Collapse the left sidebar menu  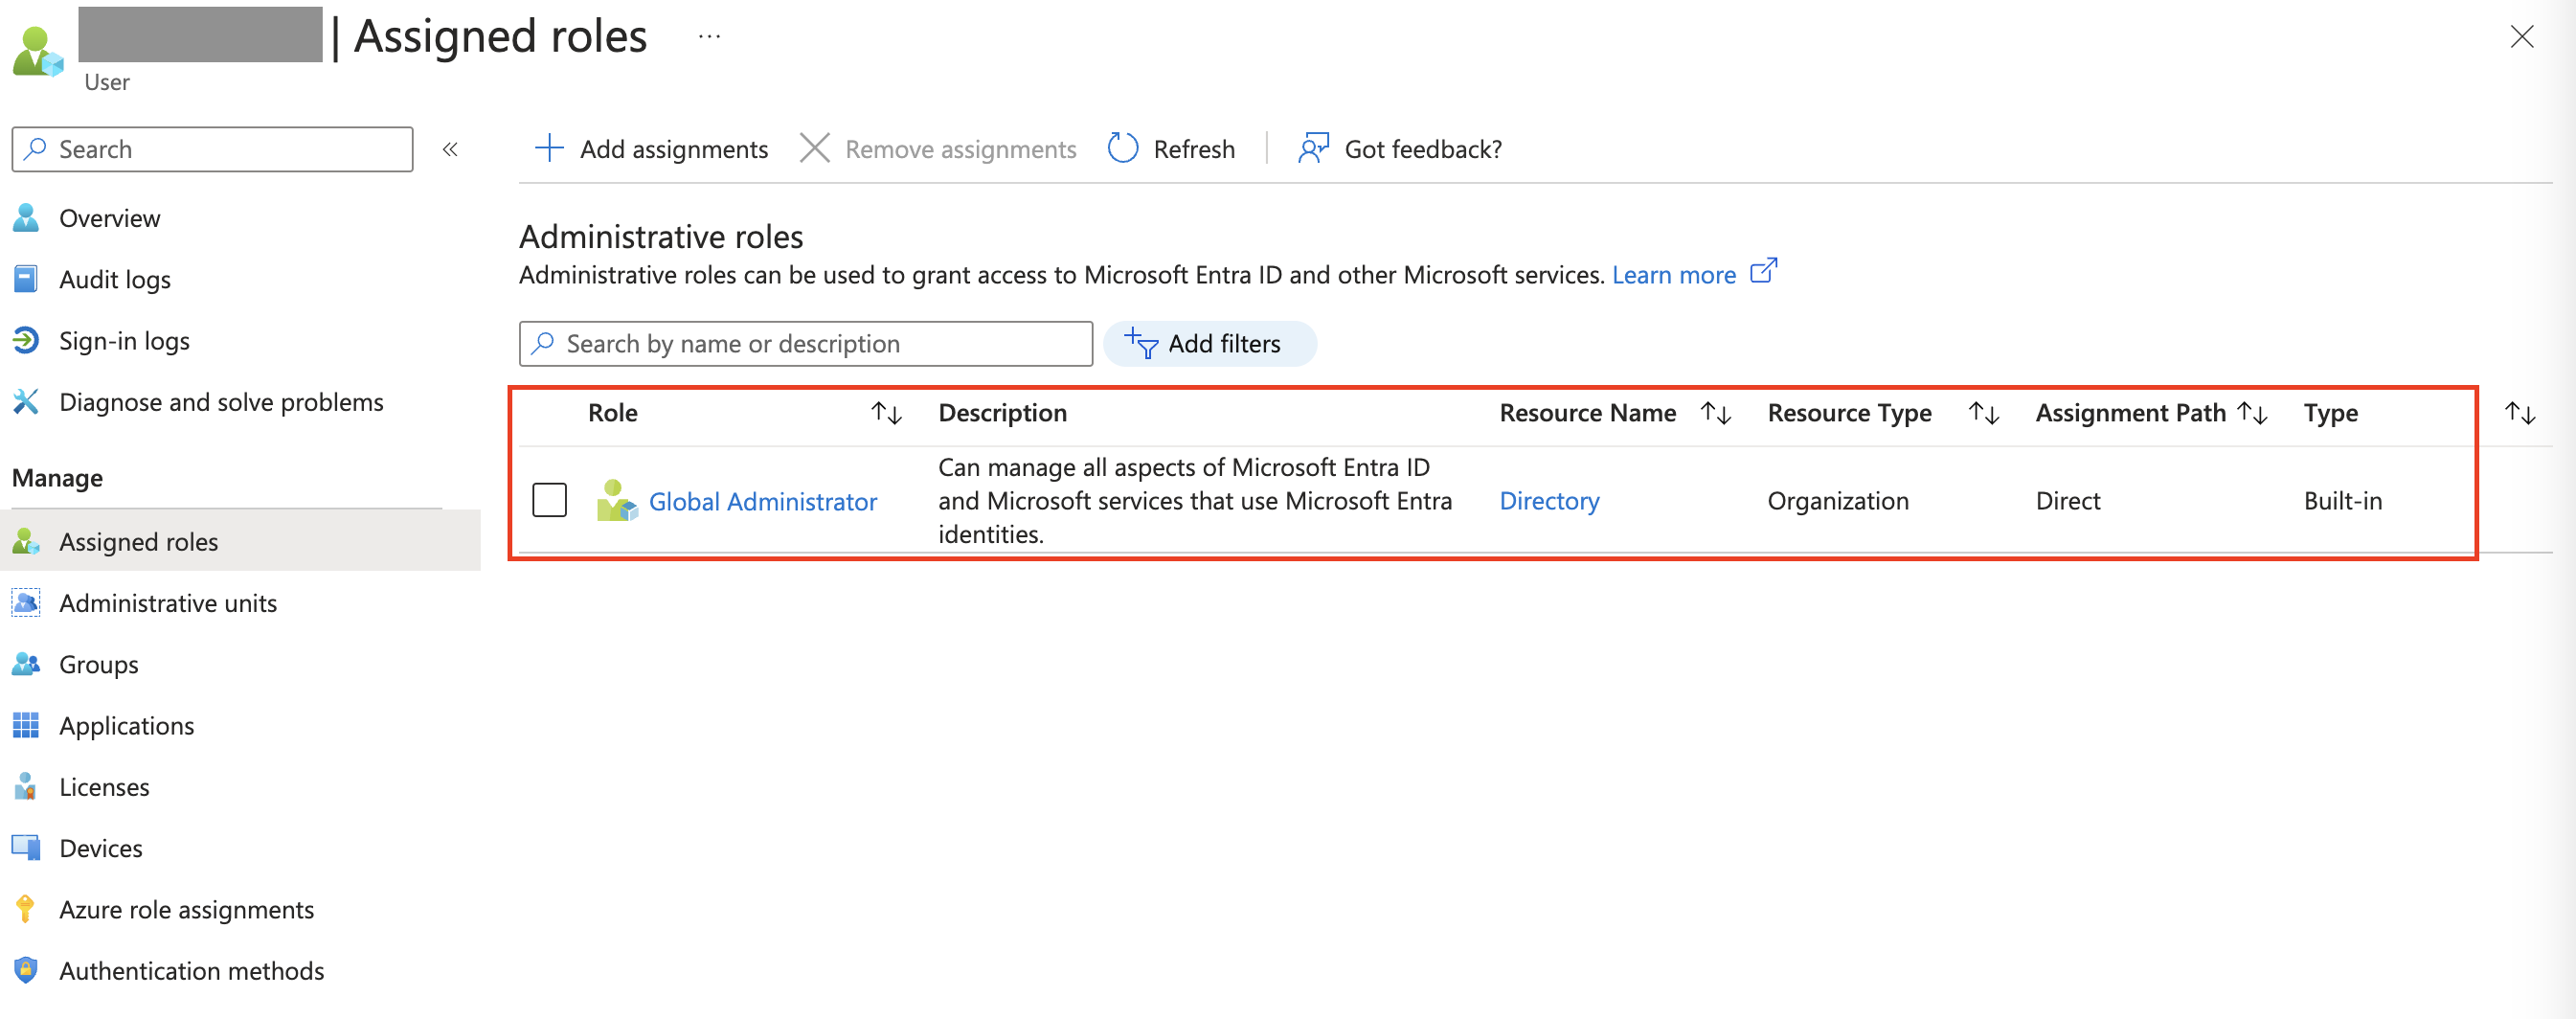tap(450, 149)
